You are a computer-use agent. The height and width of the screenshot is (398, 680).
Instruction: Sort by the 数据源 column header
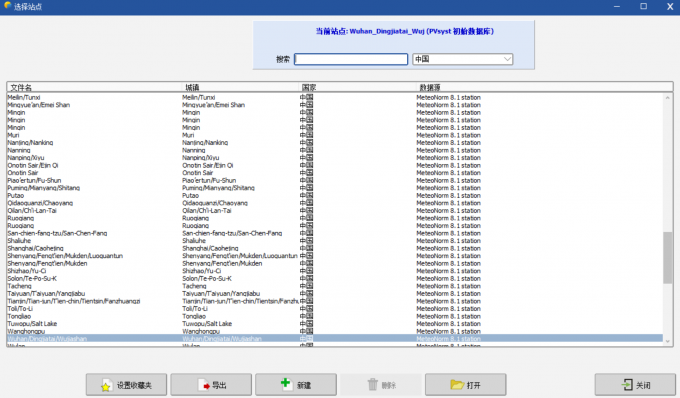(544, 87)
